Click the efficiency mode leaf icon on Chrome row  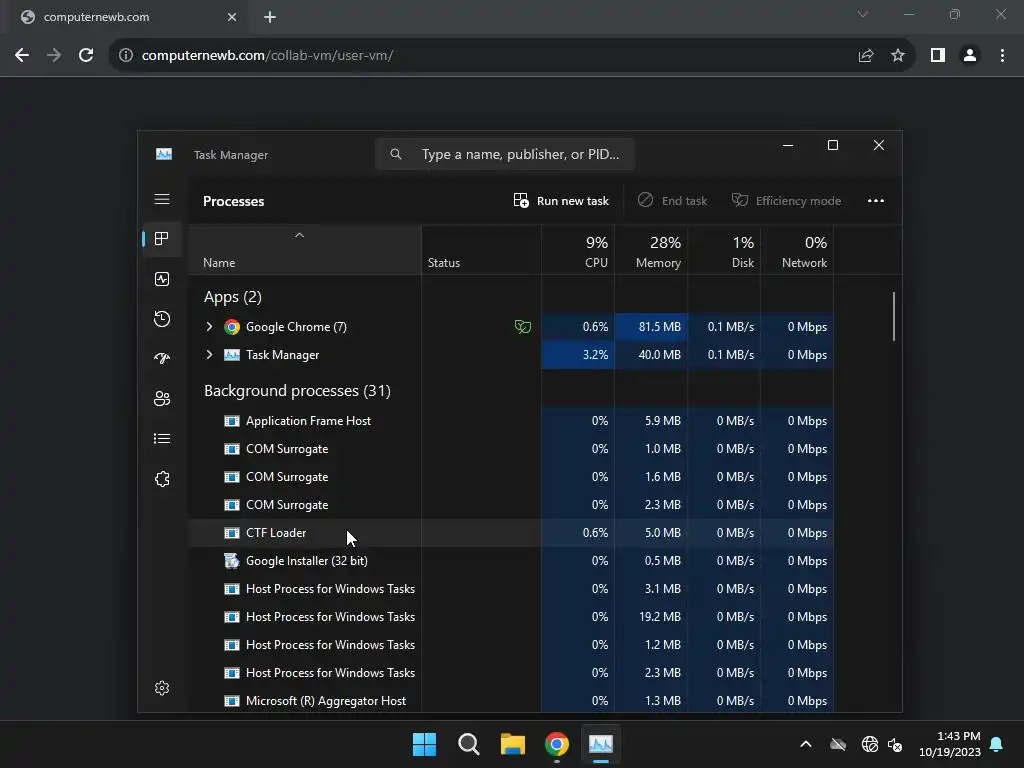pos(522,327)
